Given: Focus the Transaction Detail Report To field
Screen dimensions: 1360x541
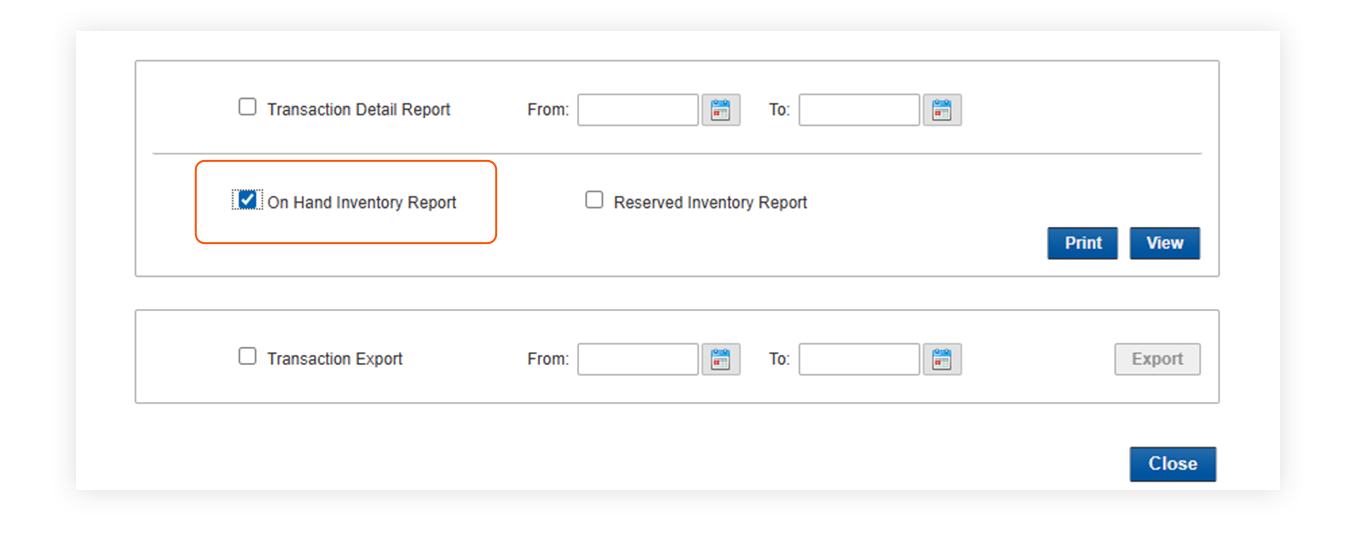Looking at the screenshot, I should [x=859, y=110].
